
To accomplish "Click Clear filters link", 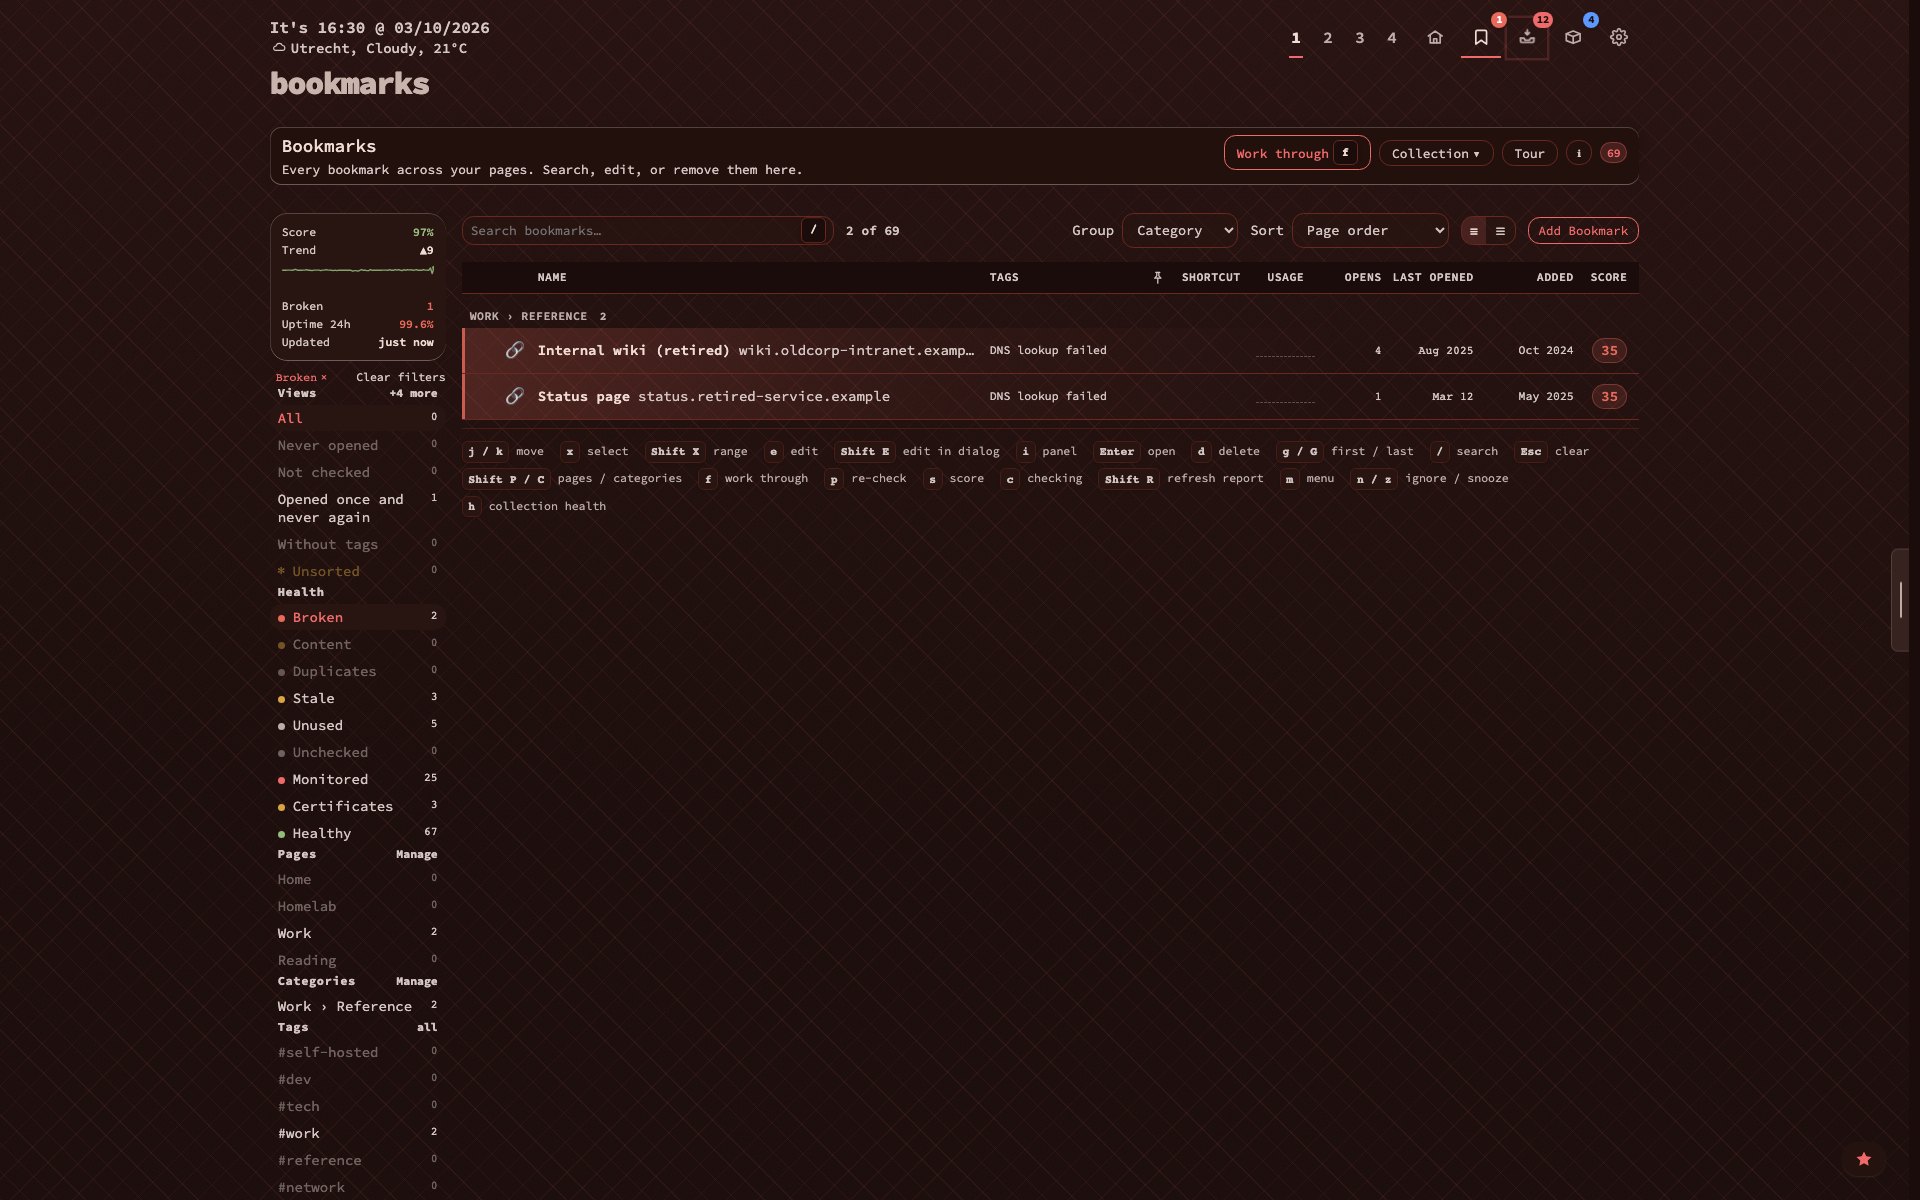I will coord(400,377).
